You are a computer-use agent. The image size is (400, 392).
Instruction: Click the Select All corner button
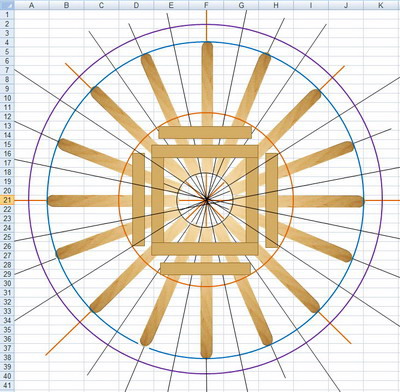7,5
